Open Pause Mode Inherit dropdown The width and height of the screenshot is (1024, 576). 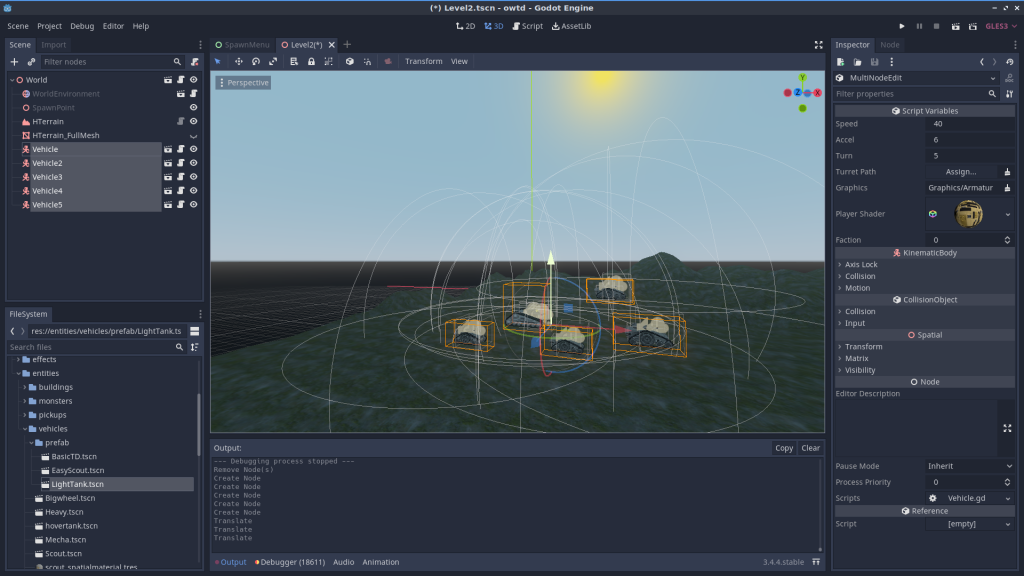coord(970,466)
